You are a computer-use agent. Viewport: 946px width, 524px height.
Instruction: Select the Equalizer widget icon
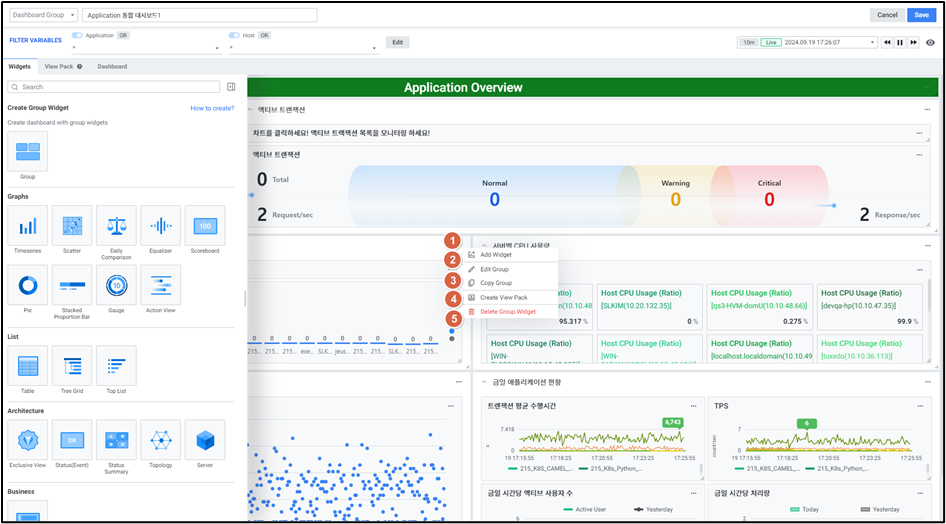160,227
